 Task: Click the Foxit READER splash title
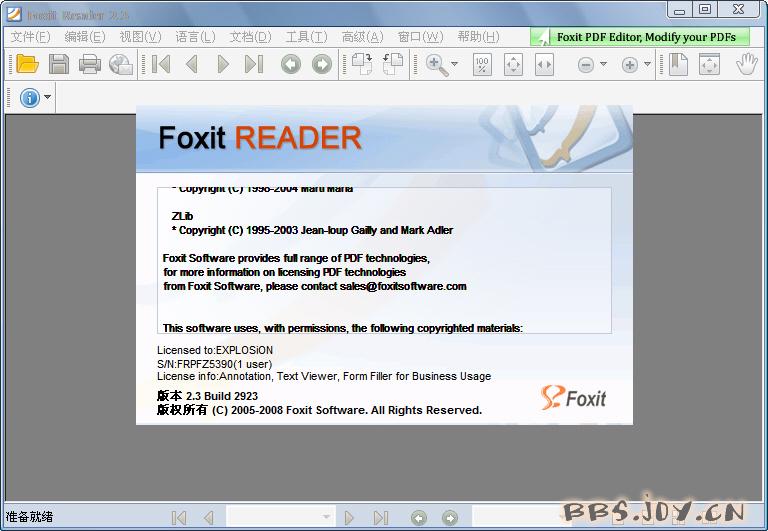[x=260, y=138]
